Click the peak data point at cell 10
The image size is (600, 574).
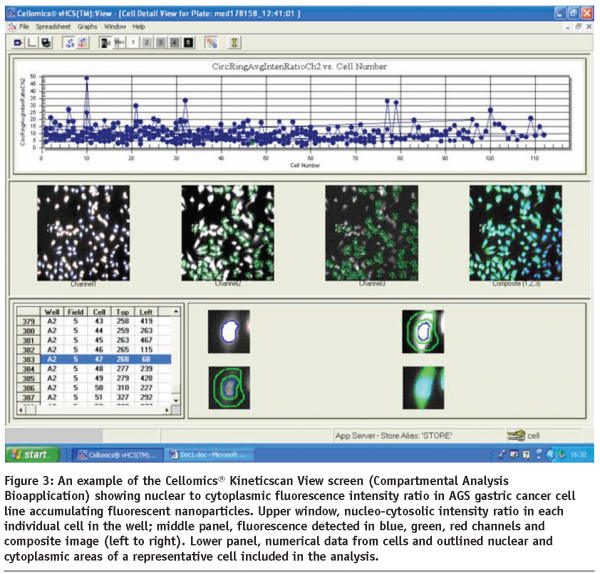coord(87,78)
